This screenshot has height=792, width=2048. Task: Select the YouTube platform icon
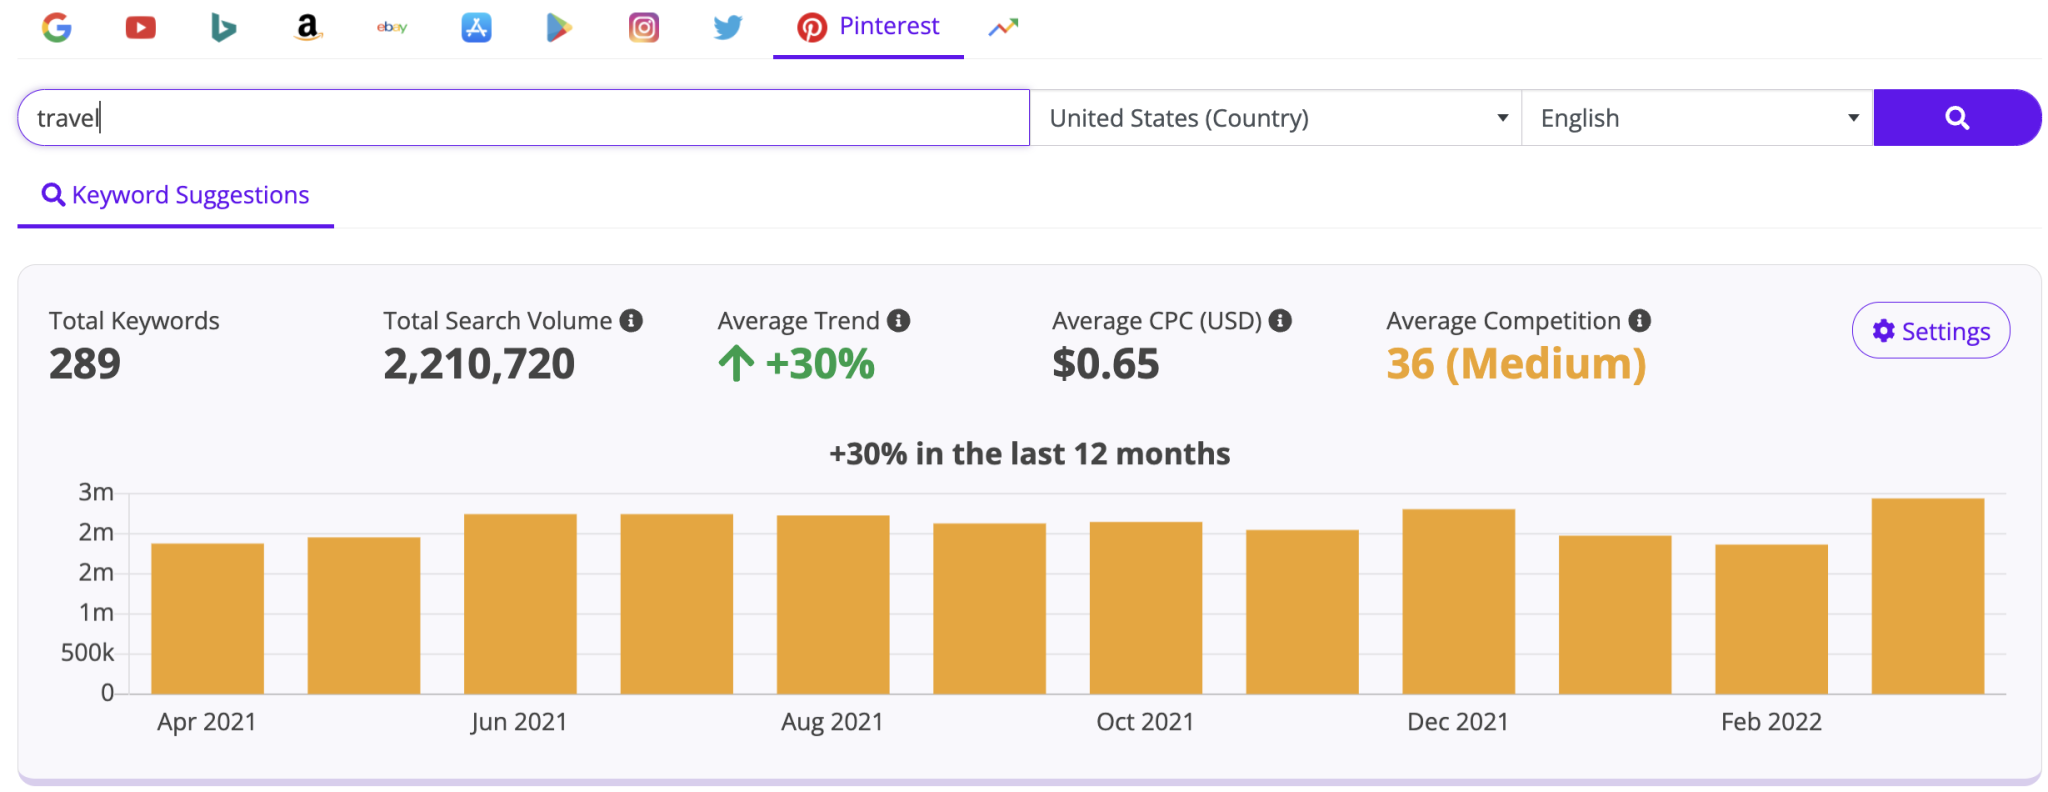140,27
